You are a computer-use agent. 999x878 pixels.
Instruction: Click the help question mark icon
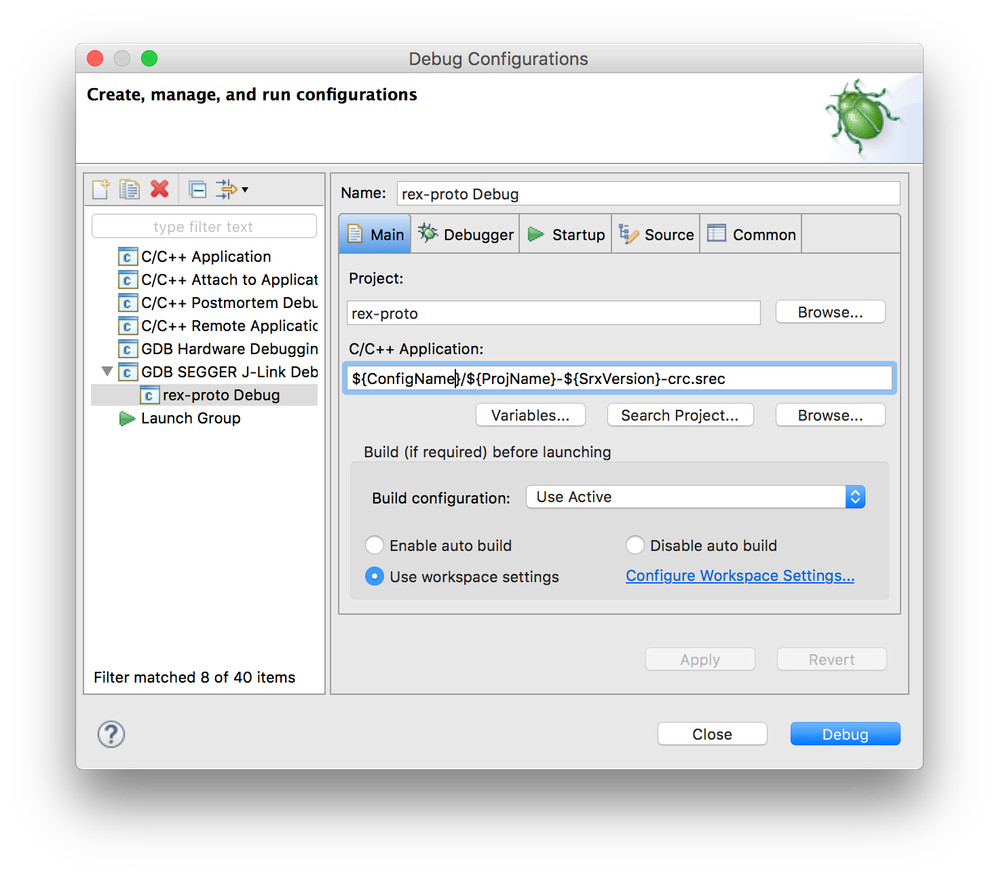pos(110,734)
